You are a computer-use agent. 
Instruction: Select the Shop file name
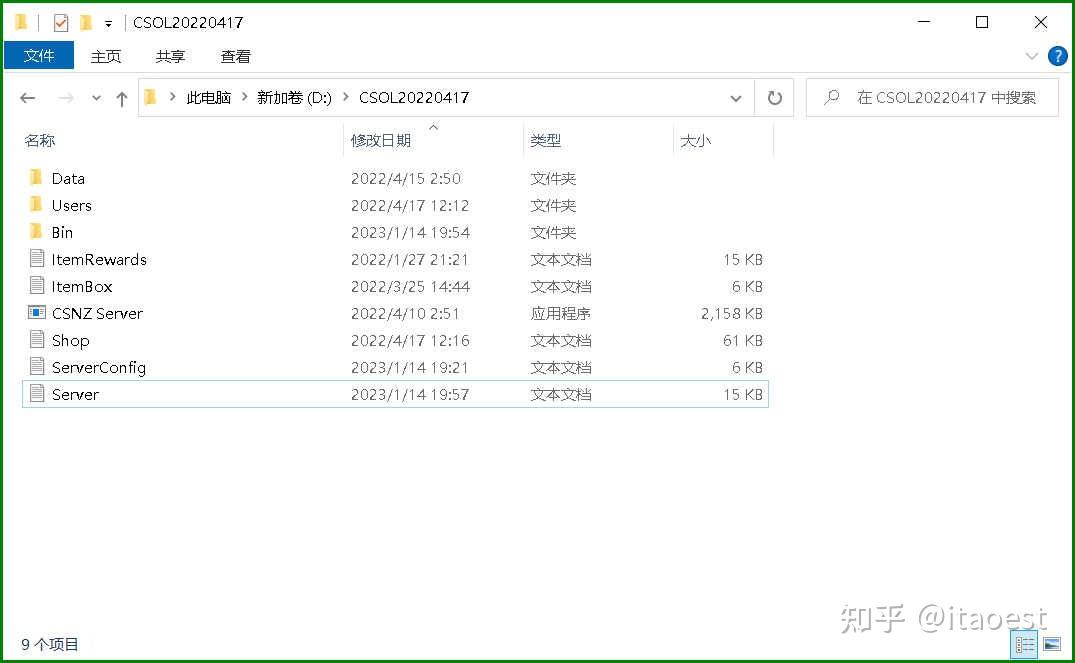tap(70, 340)
